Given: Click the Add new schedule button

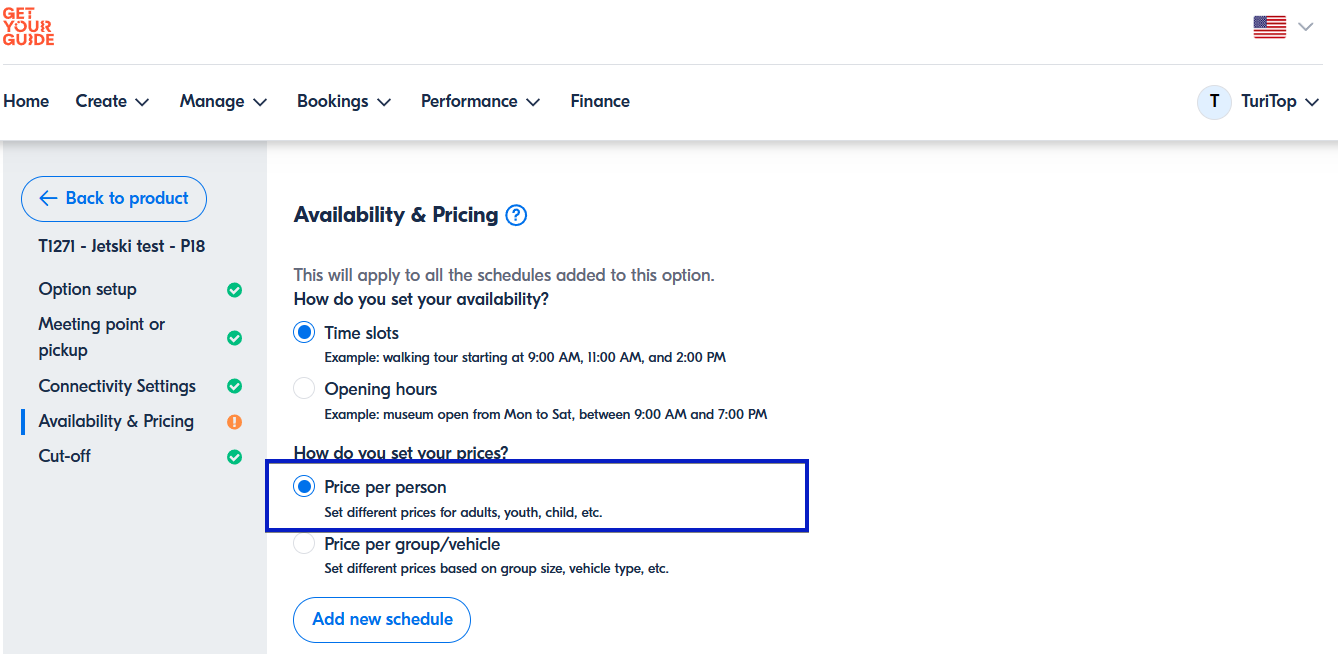Looking at the screenshot, I should click(381, 620).
